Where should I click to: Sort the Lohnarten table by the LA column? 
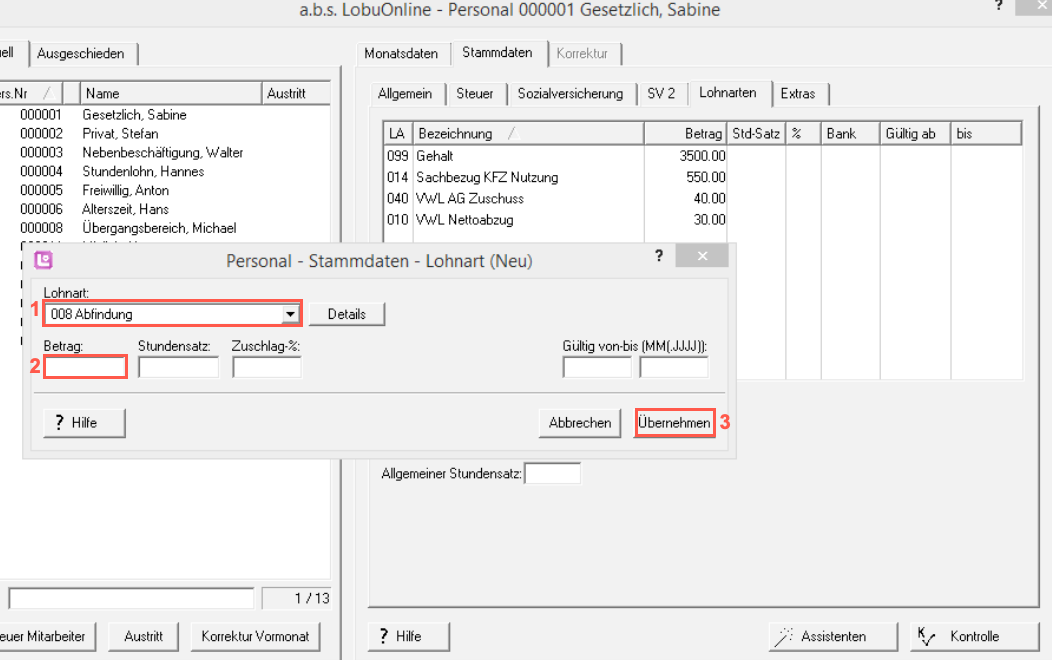(x=397, y=133)
